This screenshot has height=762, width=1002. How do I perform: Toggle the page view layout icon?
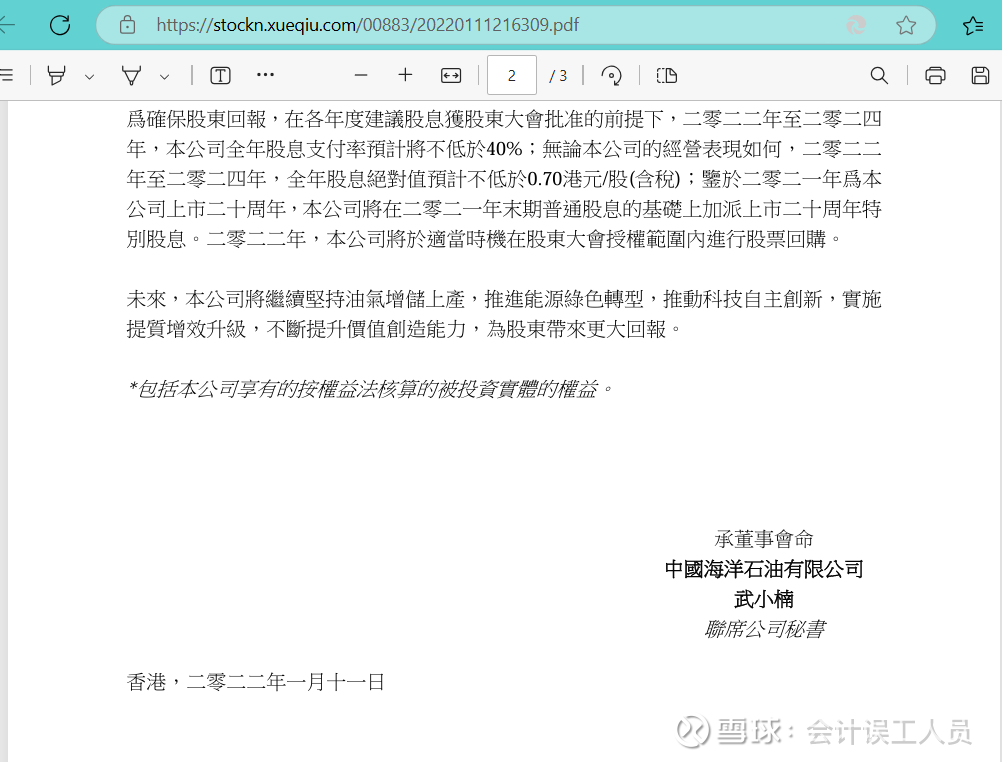[667, 75]
